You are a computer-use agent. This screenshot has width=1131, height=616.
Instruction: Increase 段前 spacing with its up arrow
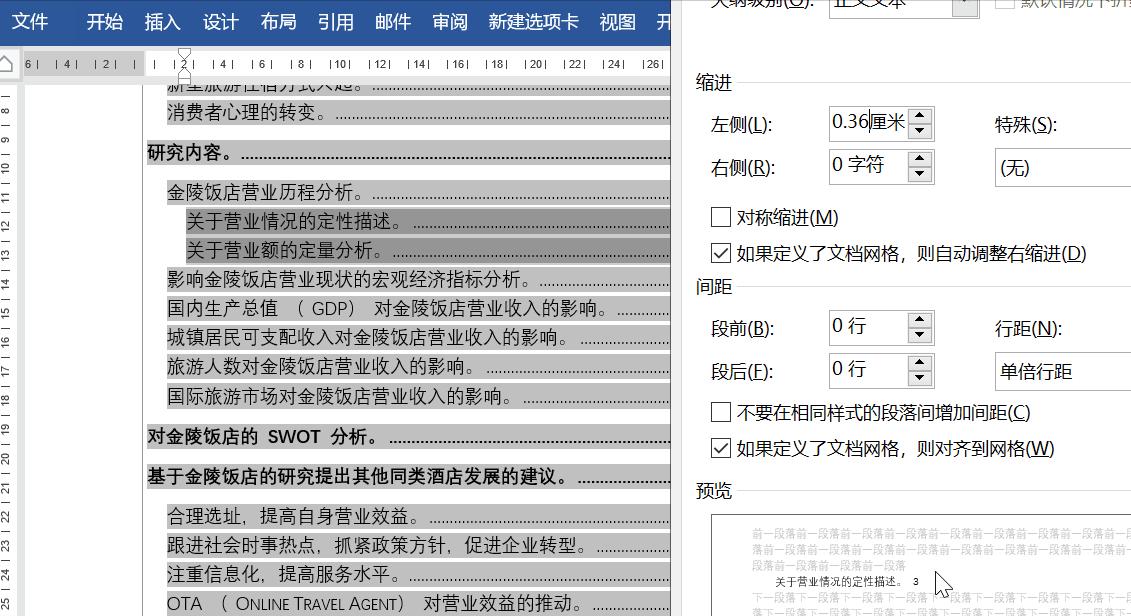coord(920,320)
